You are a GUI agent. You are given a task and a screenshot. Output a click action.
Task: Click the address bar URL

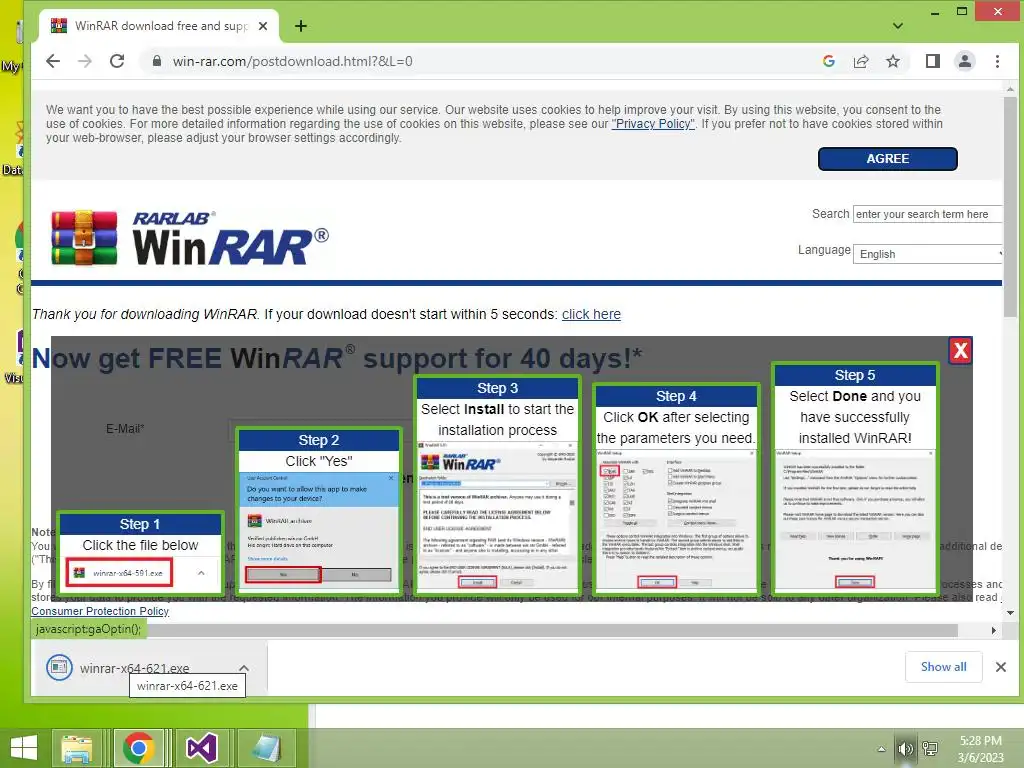pos(293,61)
